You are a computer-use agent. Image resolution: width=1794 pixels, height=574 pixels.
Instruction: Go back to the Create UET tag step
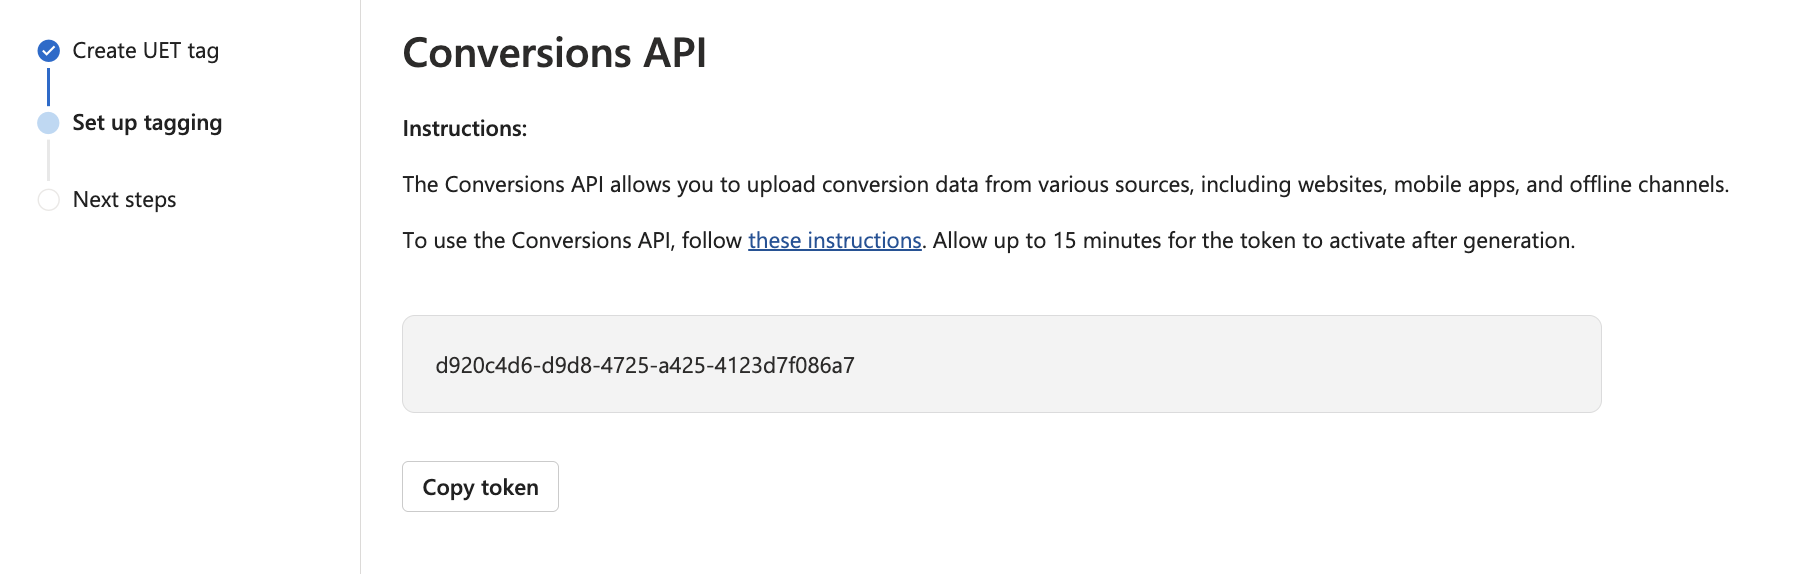click(x=145, y=51)
